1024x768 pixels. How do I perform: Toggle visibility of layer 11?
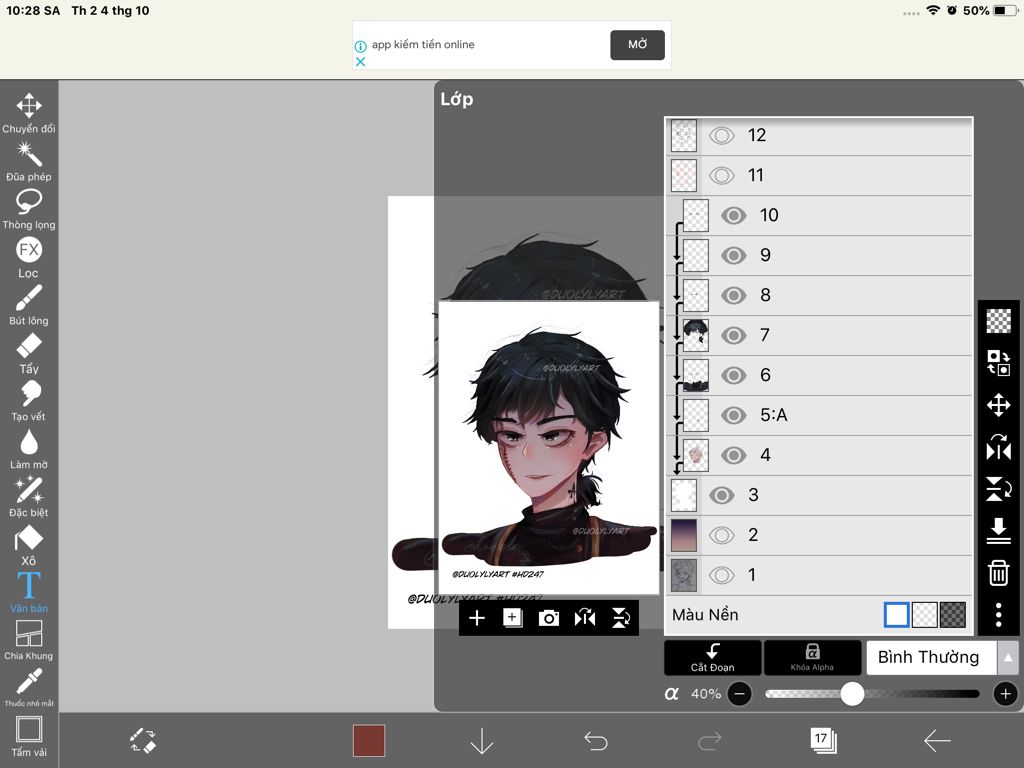click(722, 176)
